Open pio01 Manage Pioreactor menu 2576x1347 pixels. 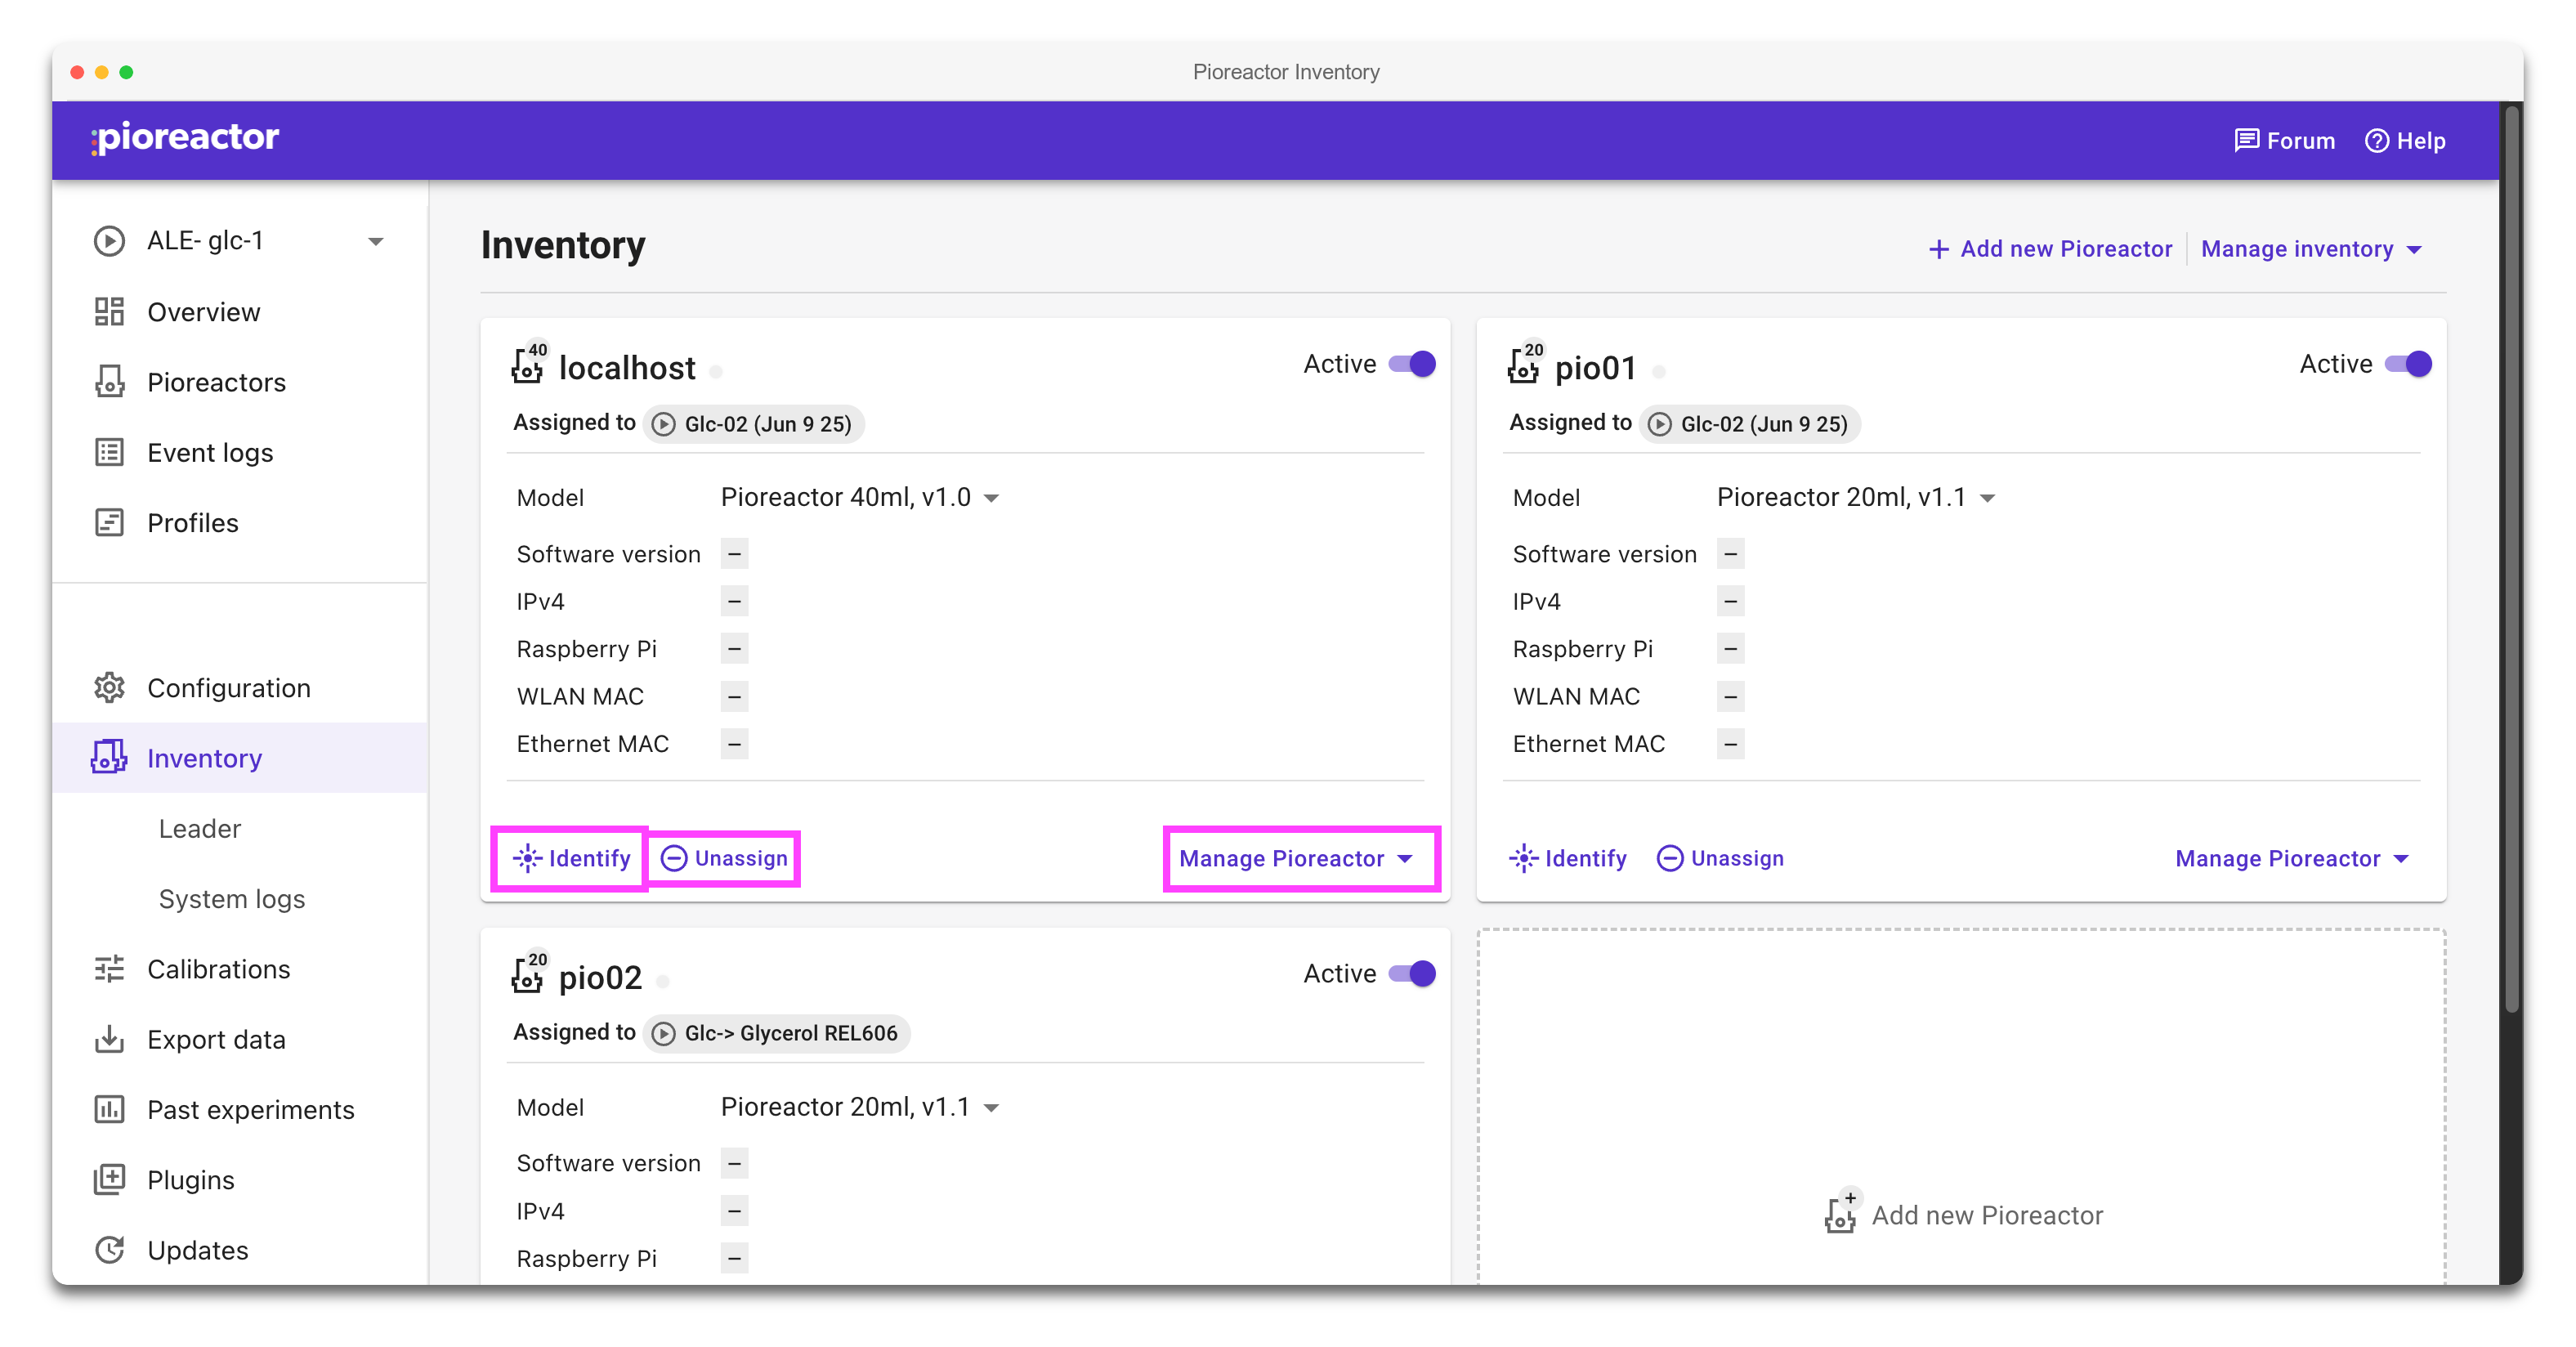[x=2291, y=859]
